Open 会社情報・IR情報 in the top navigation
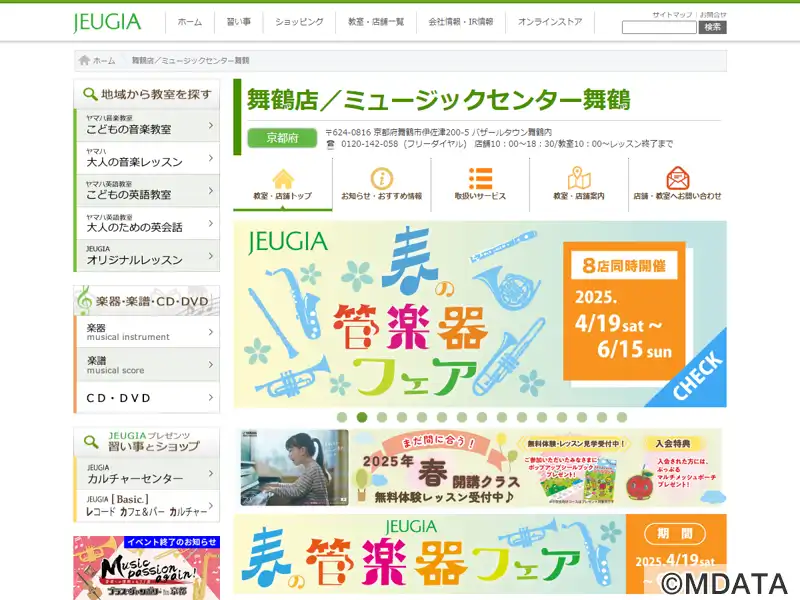This screenshot has width=800, height=600. (x=461, y=22)
